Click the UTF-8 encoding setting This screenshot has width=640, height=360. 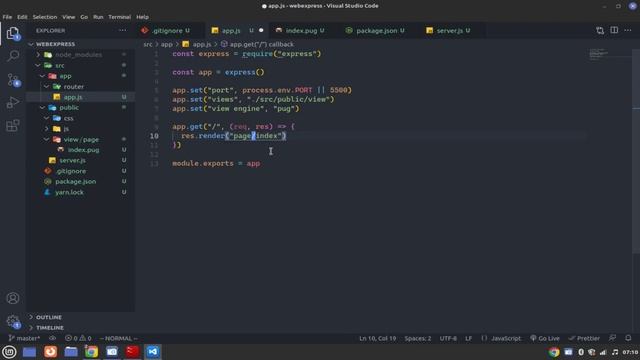[448, 338]
